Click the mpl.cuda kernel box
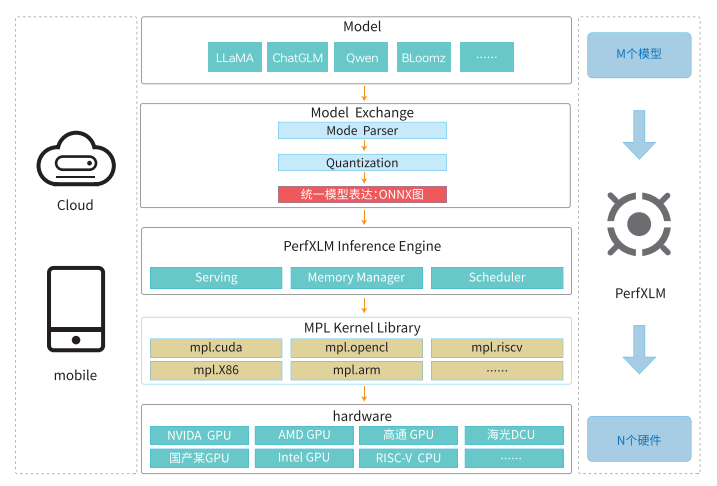The image size is (717, 486). pyautogui.click(x=216, y=348)
